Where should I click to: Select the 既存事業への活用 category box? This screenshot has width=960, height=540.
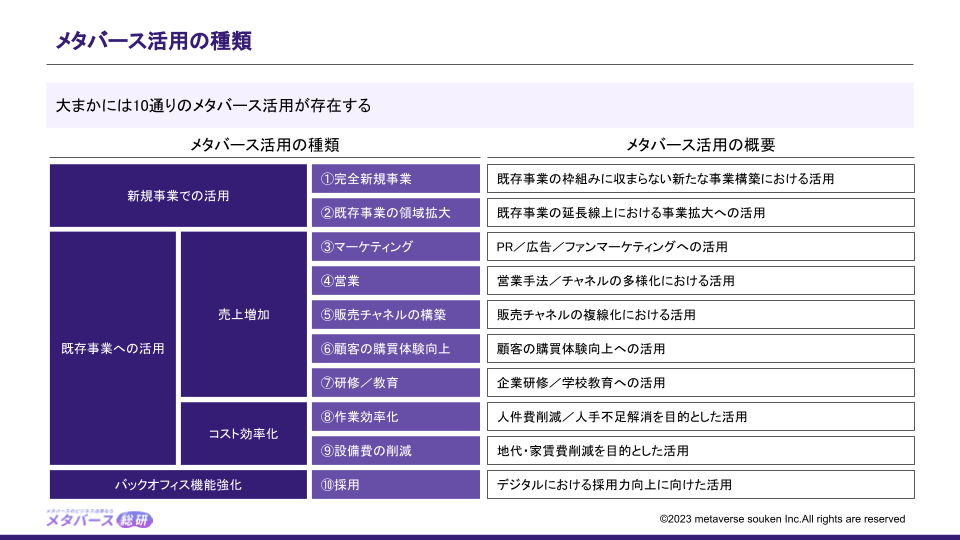(x=112, y=349)
